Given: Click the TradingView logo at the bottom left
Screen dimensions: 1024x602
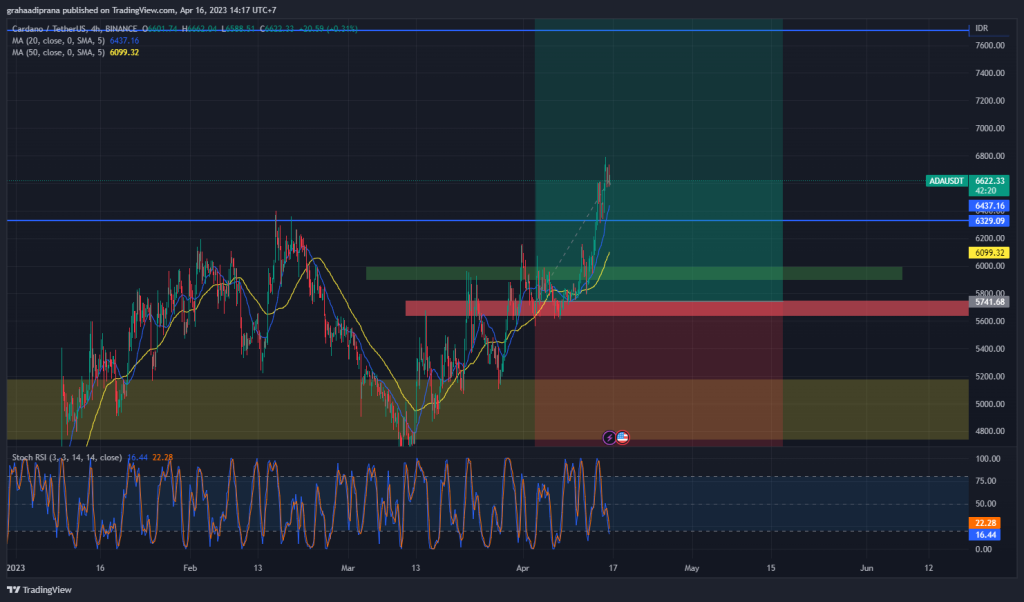Looking at the screenshot, I should click(39, 590).
